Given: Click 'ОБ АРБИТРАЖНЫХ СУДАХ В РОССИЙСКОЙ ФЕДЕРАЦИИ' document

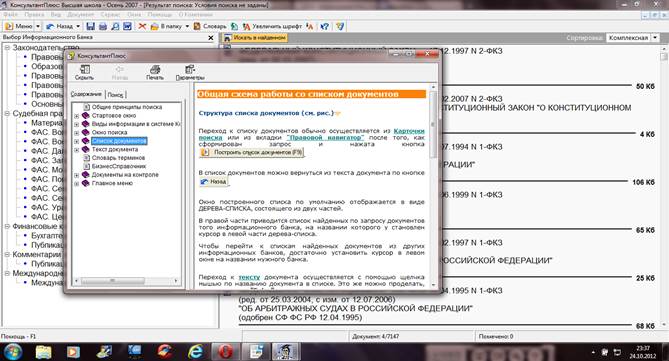Looking at the screenshot, I should pyautogui.click(x=355, y=309).
